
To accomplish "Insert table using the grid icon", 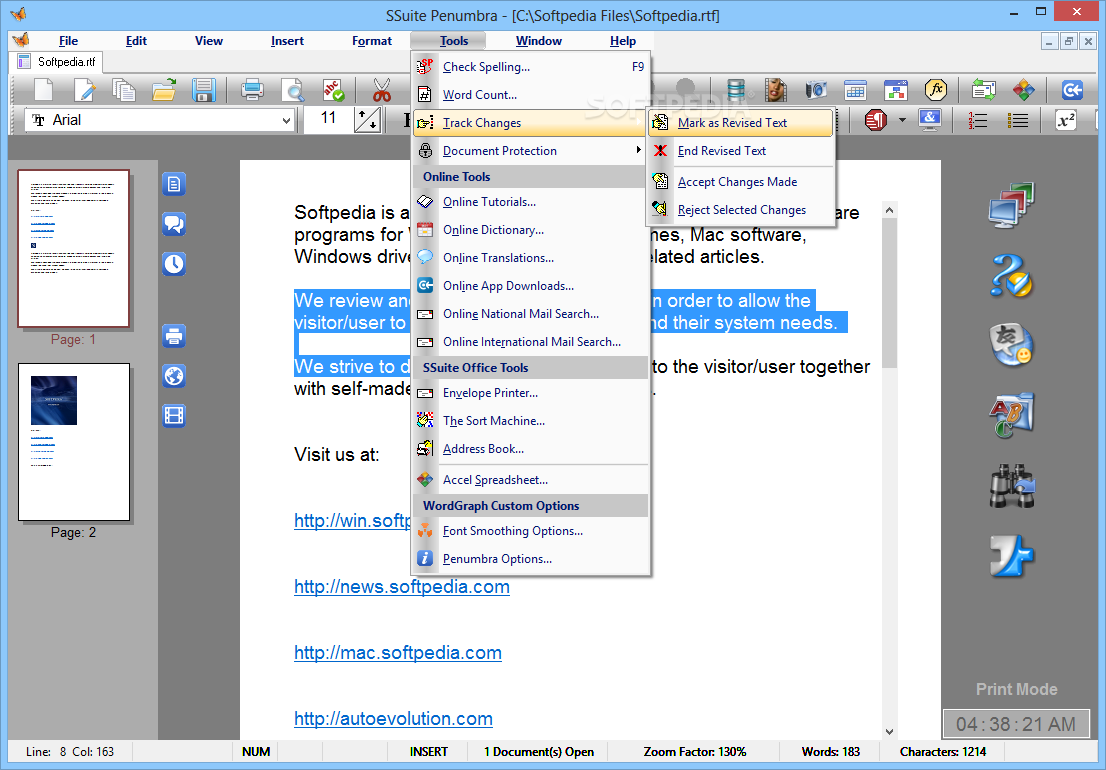I will point(856,90).
